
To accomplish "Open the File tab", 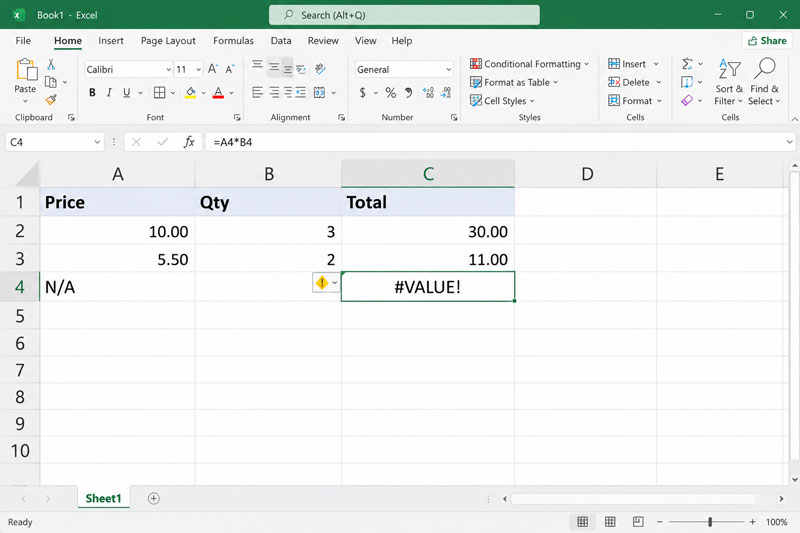I will point(23,41).
